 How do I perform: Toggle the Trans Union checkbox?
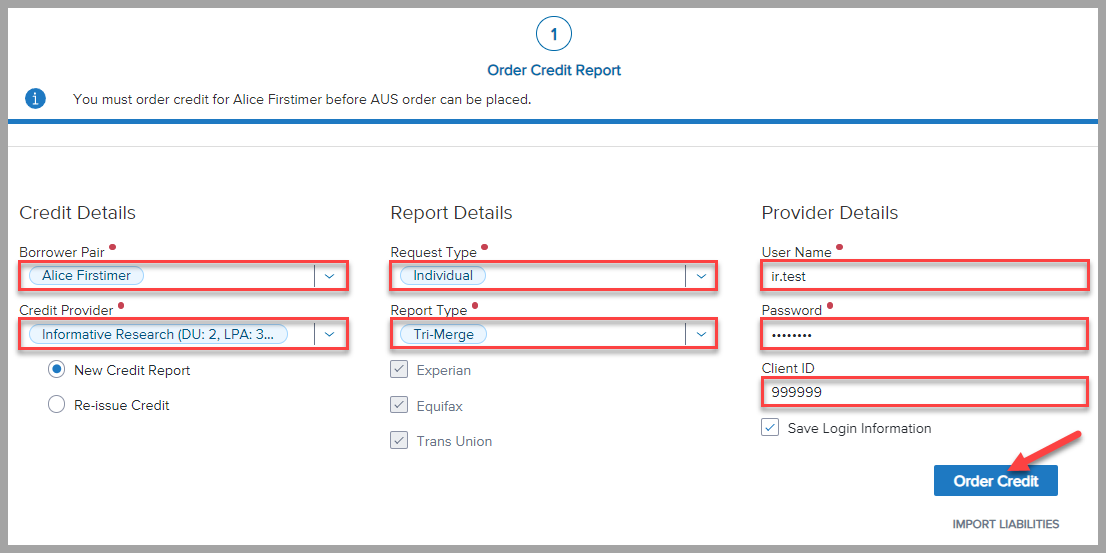coord(399,441)
